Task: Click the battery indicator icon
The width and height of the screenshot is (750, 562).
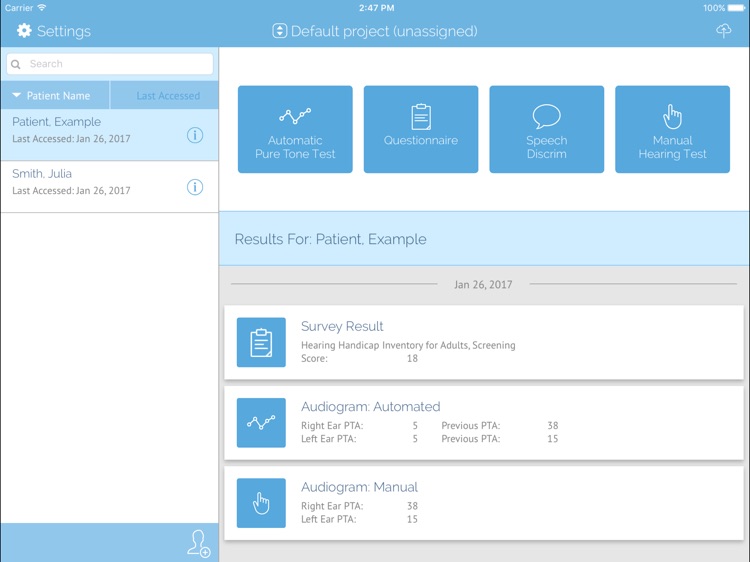Action: pyautogui.click(x=737, y=8)
